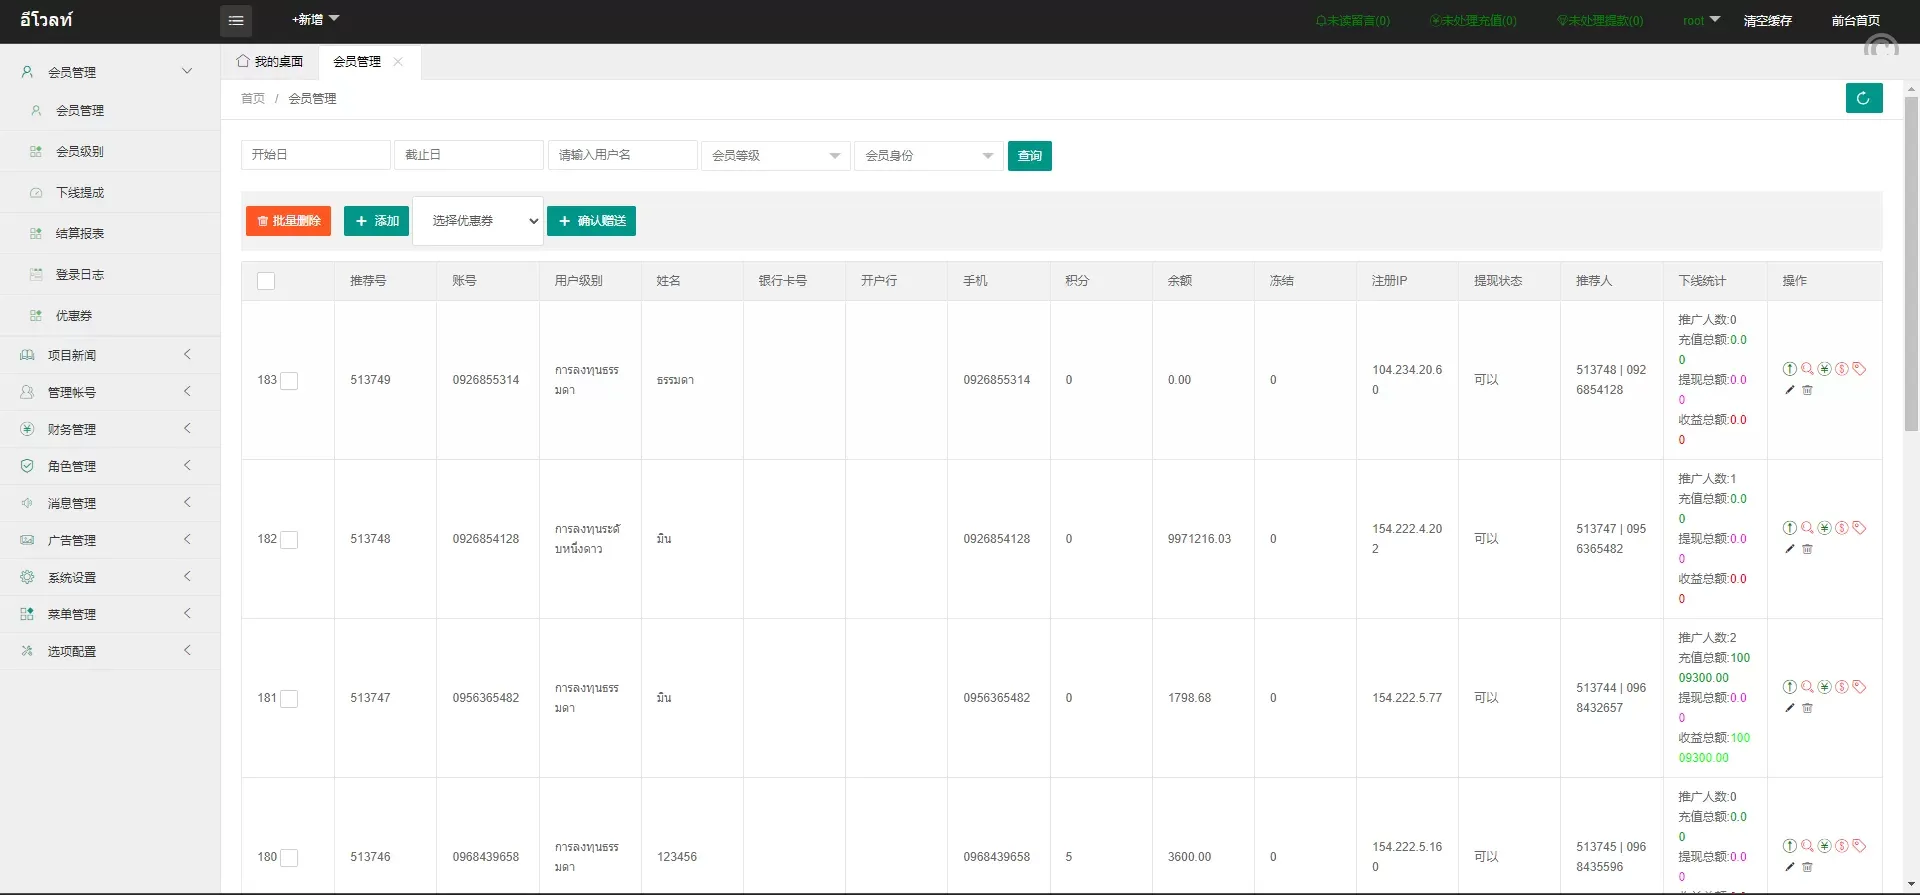Click the magnifier view icon in row 183
The width and height of the screenshot is (1920, 895).
[1807, 369]
